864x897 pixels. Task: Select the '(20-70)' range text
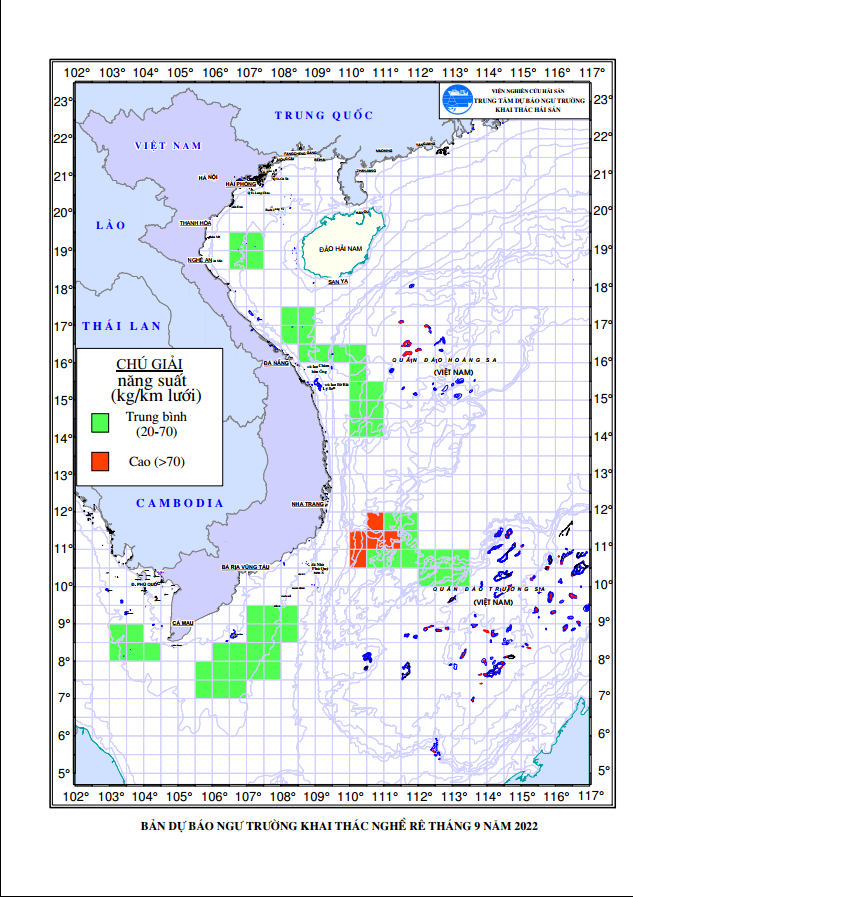[x=156, y=431]
